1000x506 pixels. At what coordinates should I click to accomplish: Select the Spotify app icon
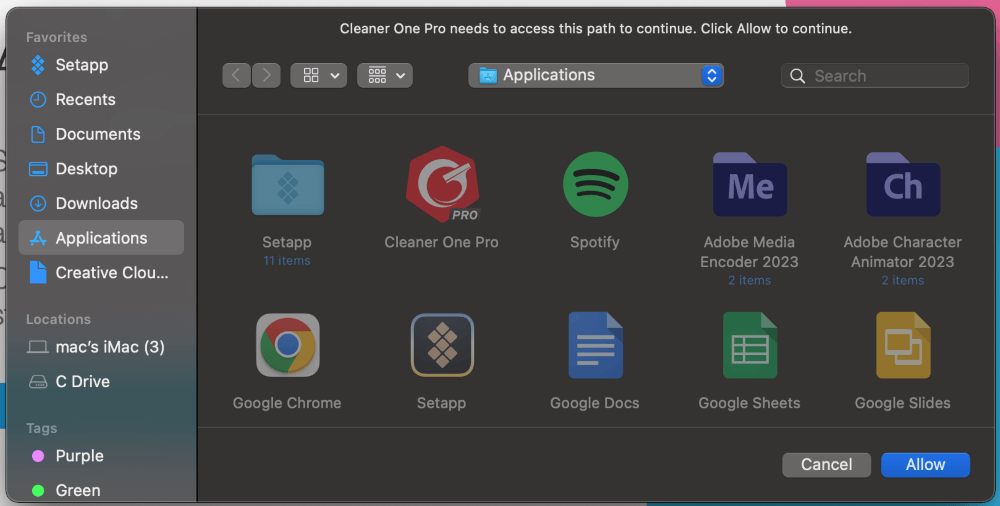point(595,184)
